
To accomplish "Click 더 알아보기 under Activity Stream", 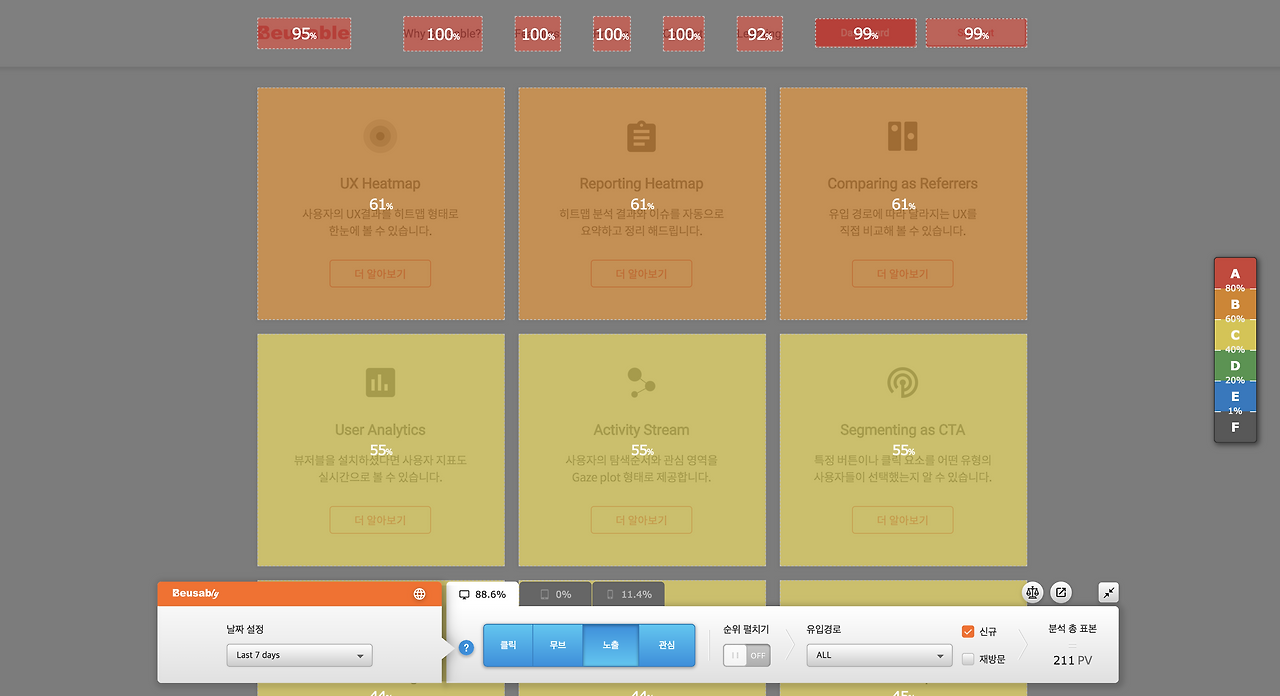I will pyautogui.click(x=641, y=520).
